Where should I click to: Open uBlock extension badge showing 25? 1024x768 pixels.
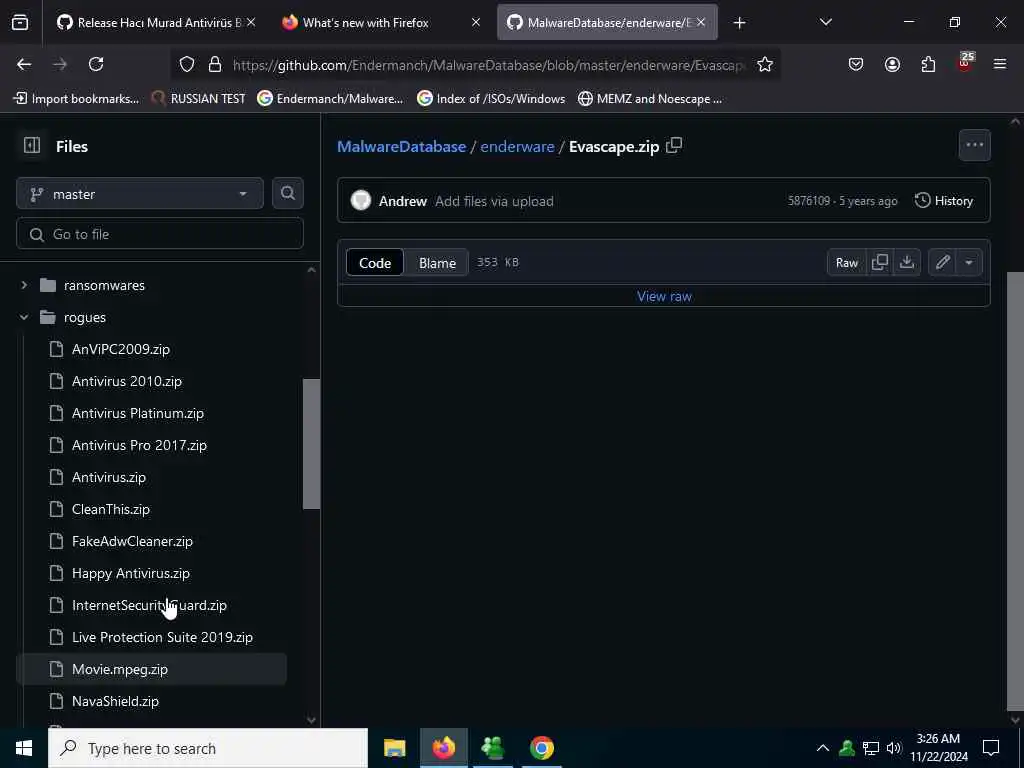point(964,64)
